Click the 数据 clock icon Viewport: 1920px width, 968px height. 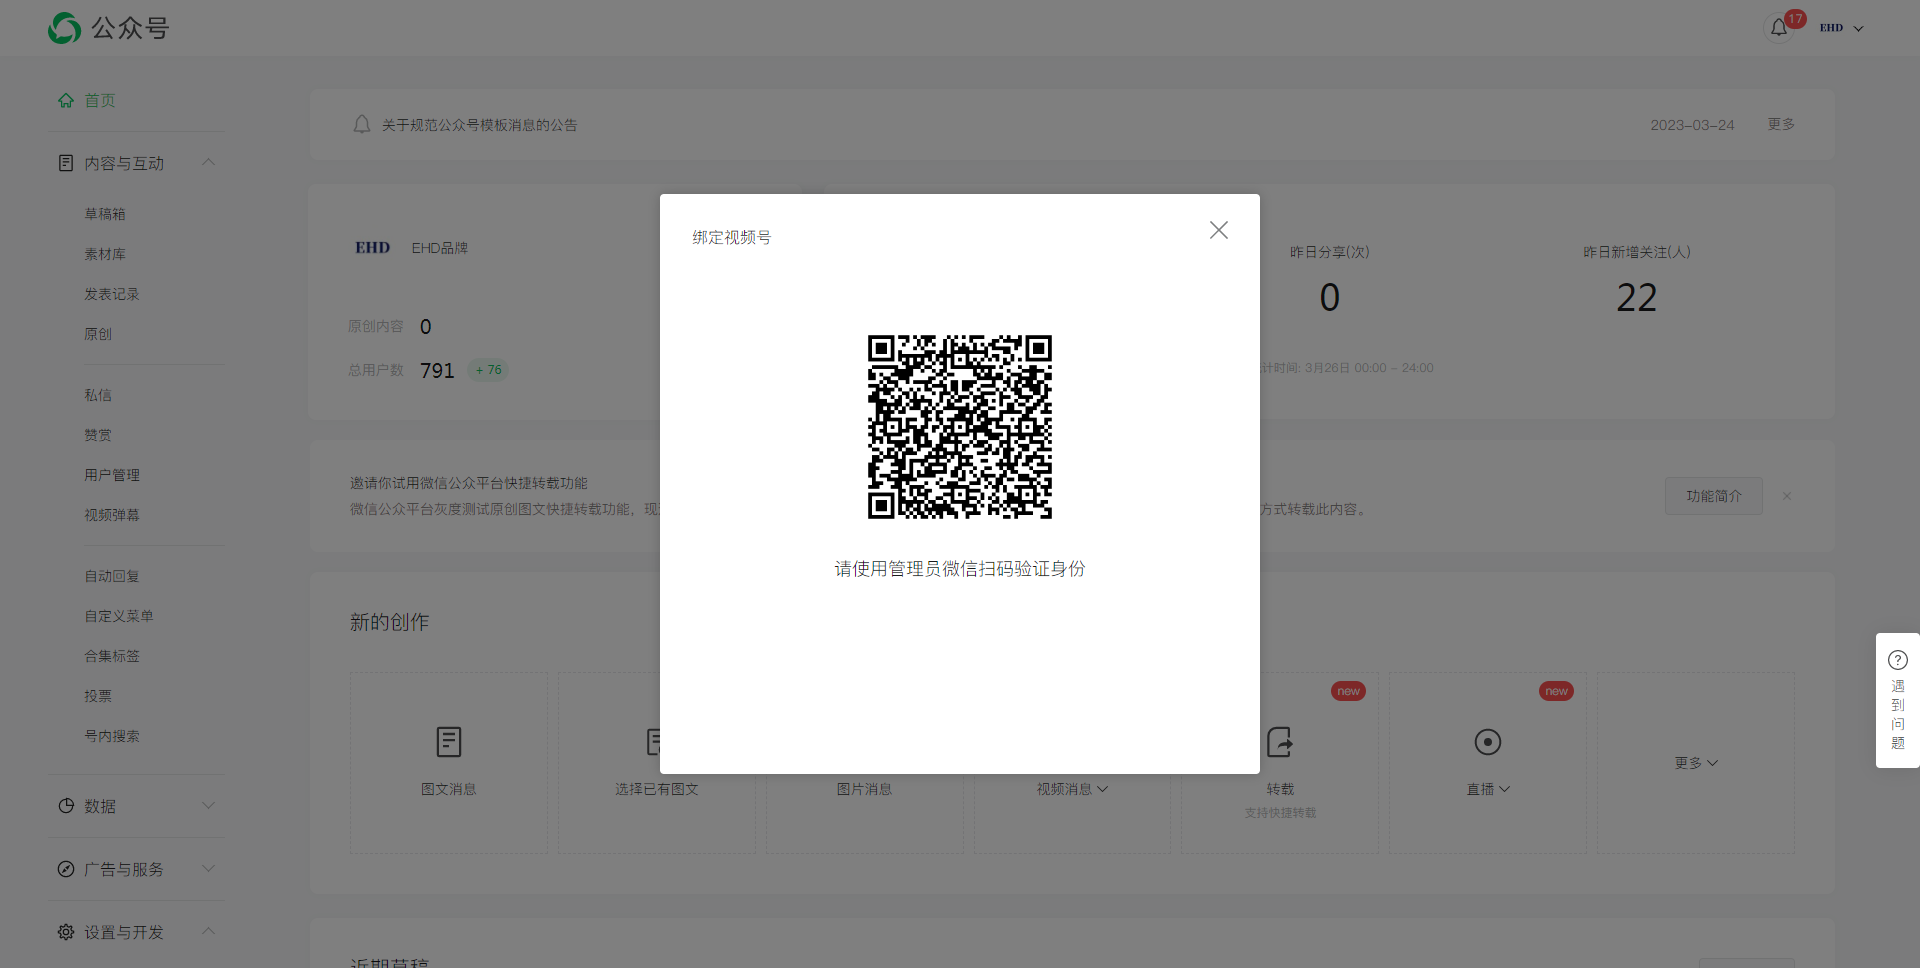point(66,806)
